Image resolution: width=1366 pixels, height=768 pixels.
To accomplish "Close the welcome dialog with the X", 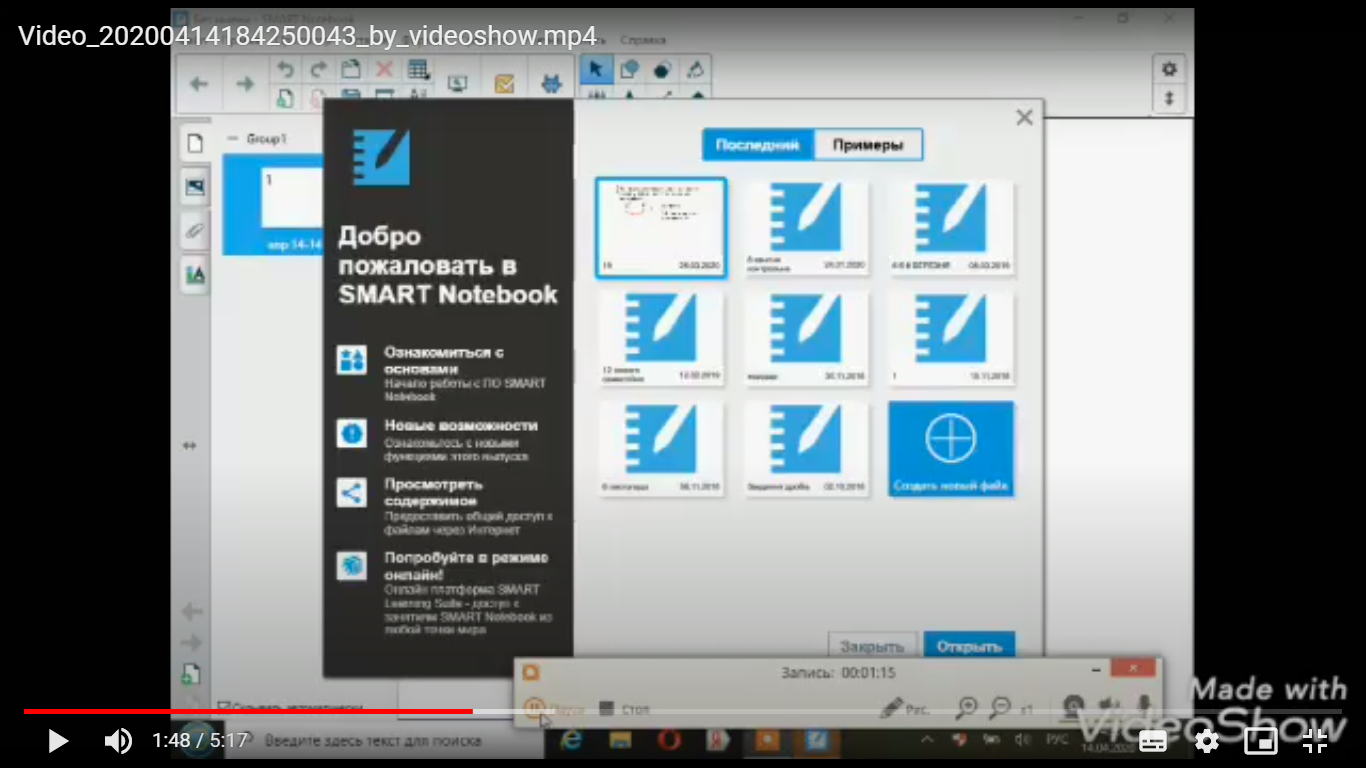I will click(x=1024, y=118).
